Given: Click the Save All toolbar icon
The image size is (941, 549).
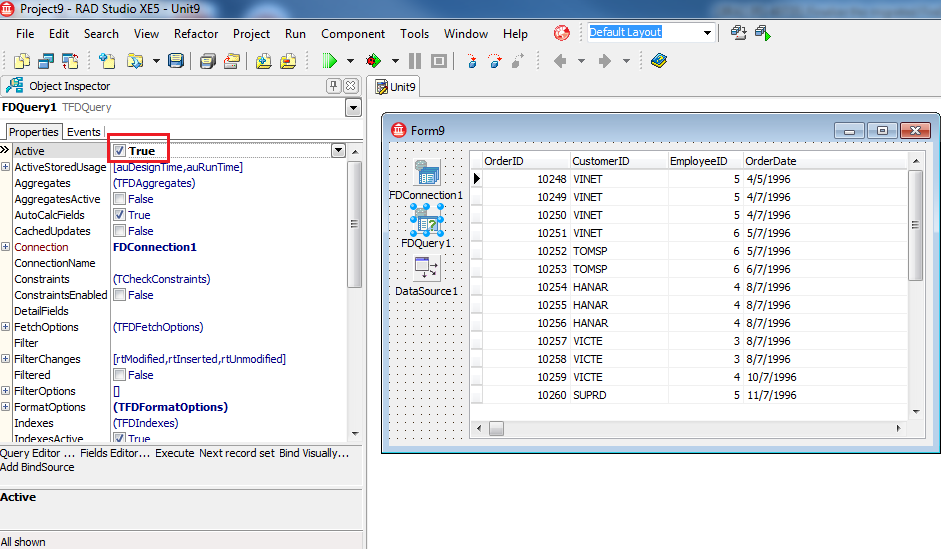Looking at the screenshot, I should 208,61.
